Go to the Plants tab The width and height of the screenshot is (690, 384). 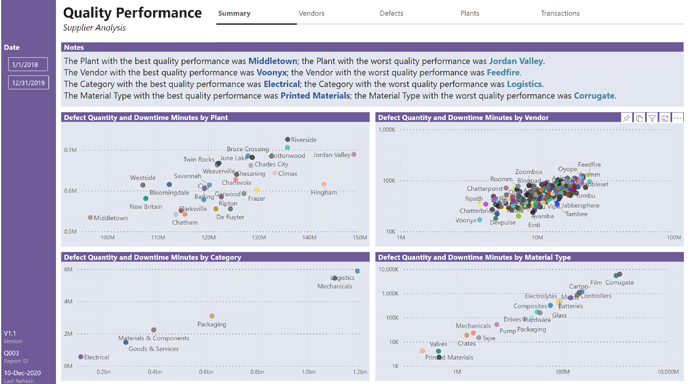470,13
